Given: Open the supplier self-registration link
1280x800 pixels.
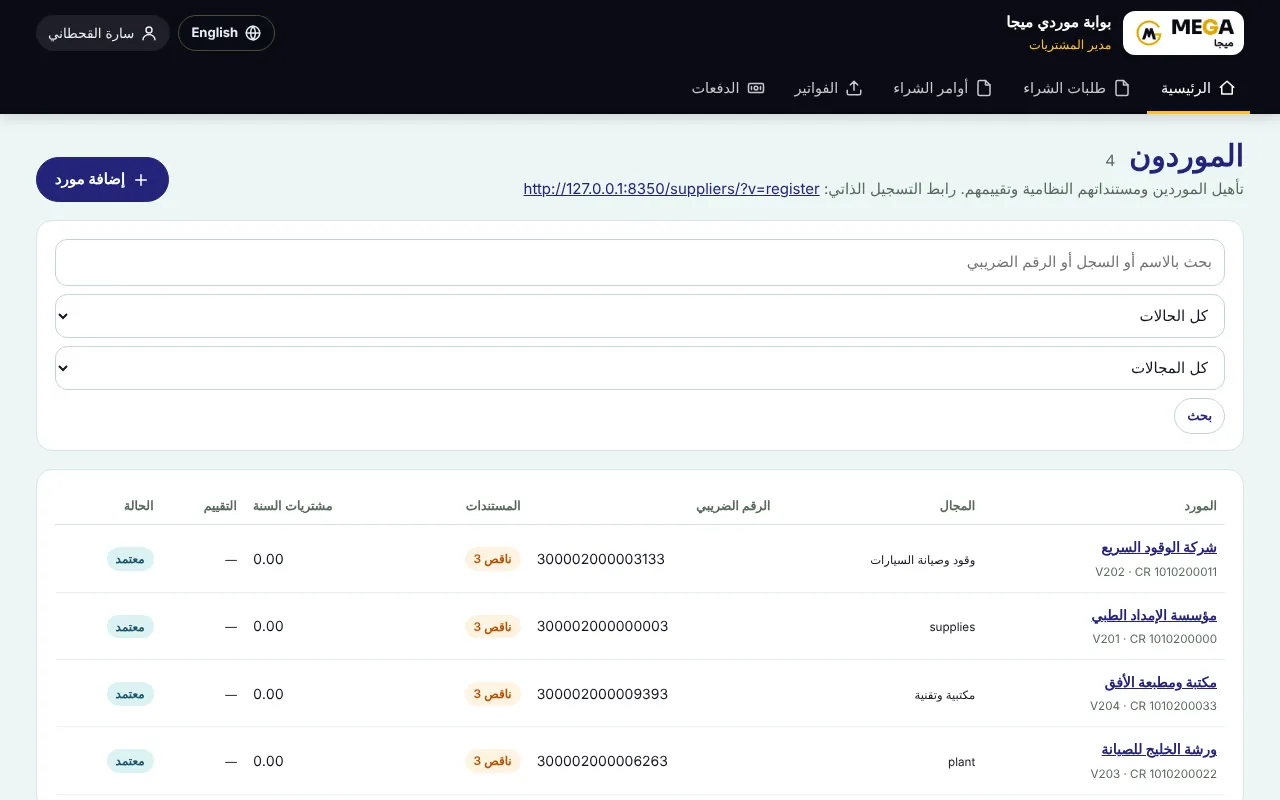Looking at the screenshot, I should pos(671,188).
